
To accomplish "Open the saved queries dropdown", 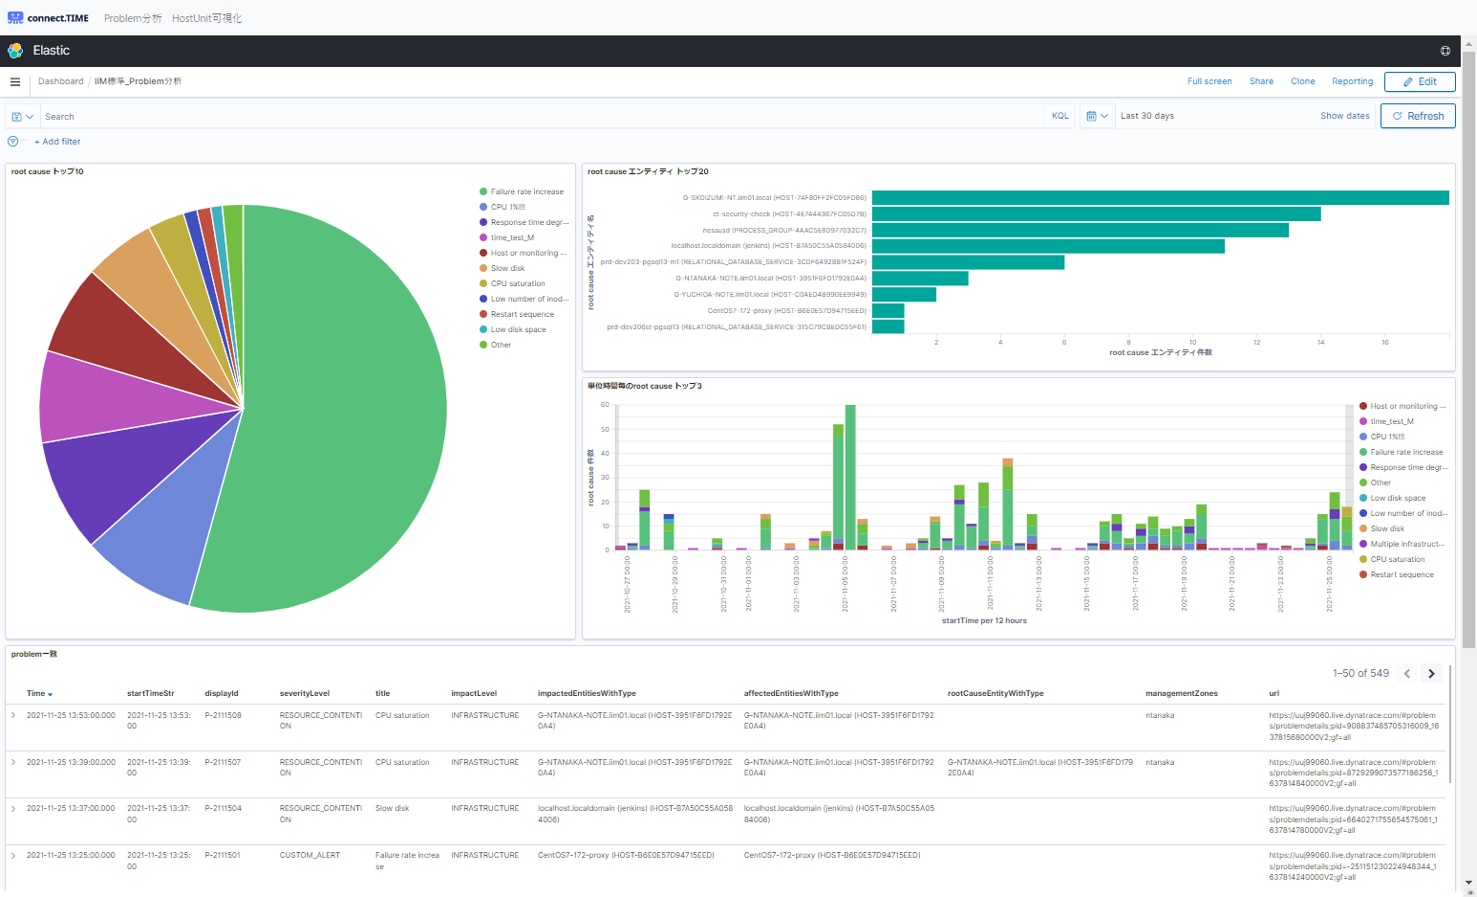I will coord(22,117).
